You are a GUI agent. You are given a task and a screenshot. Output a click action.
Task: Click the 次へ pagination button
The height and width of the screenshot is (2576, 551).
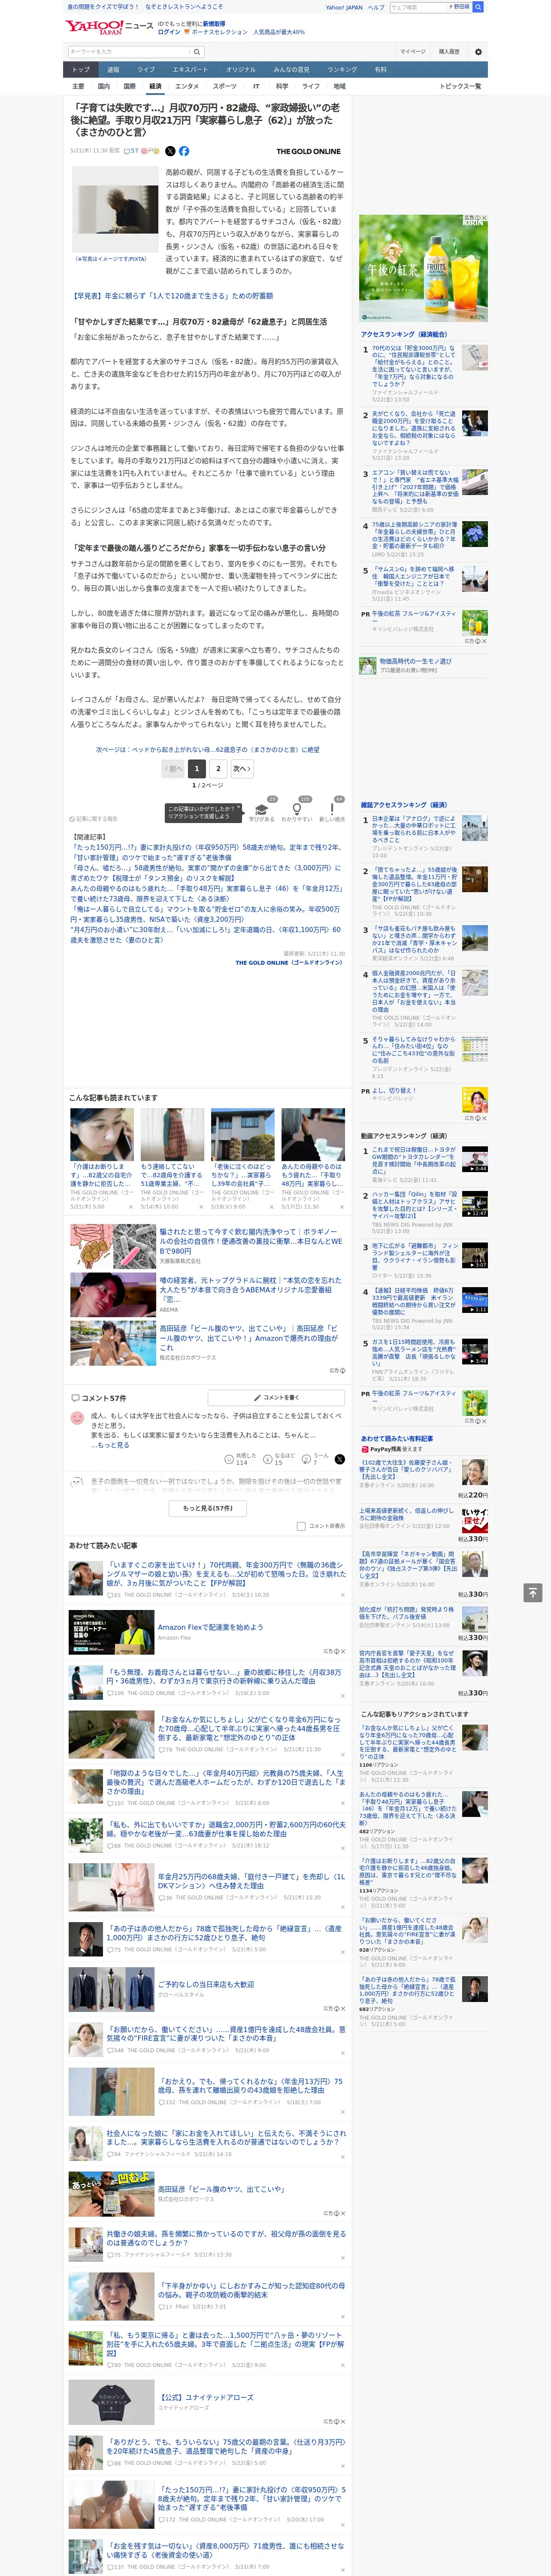tap(242, 769)
